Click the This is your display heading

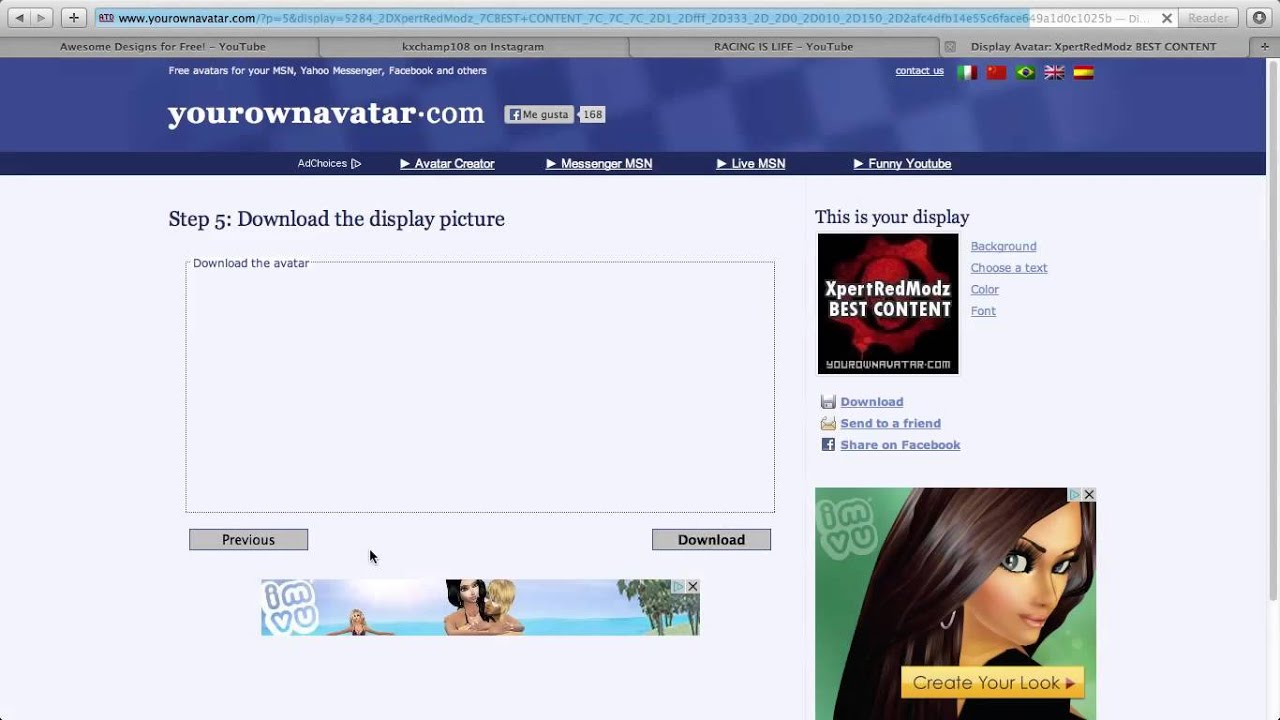pos(892,217)
